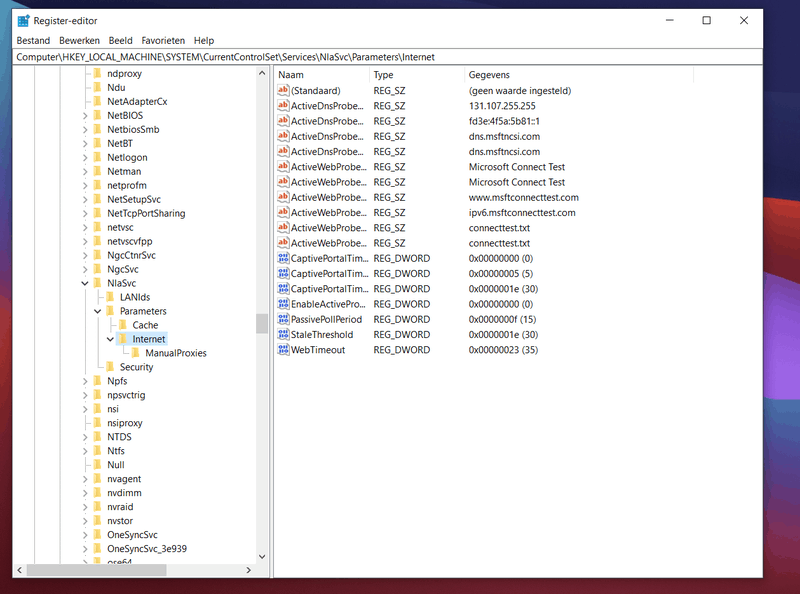
Task: Select the PassivePollPeriod value name
Action: point(327,319)
